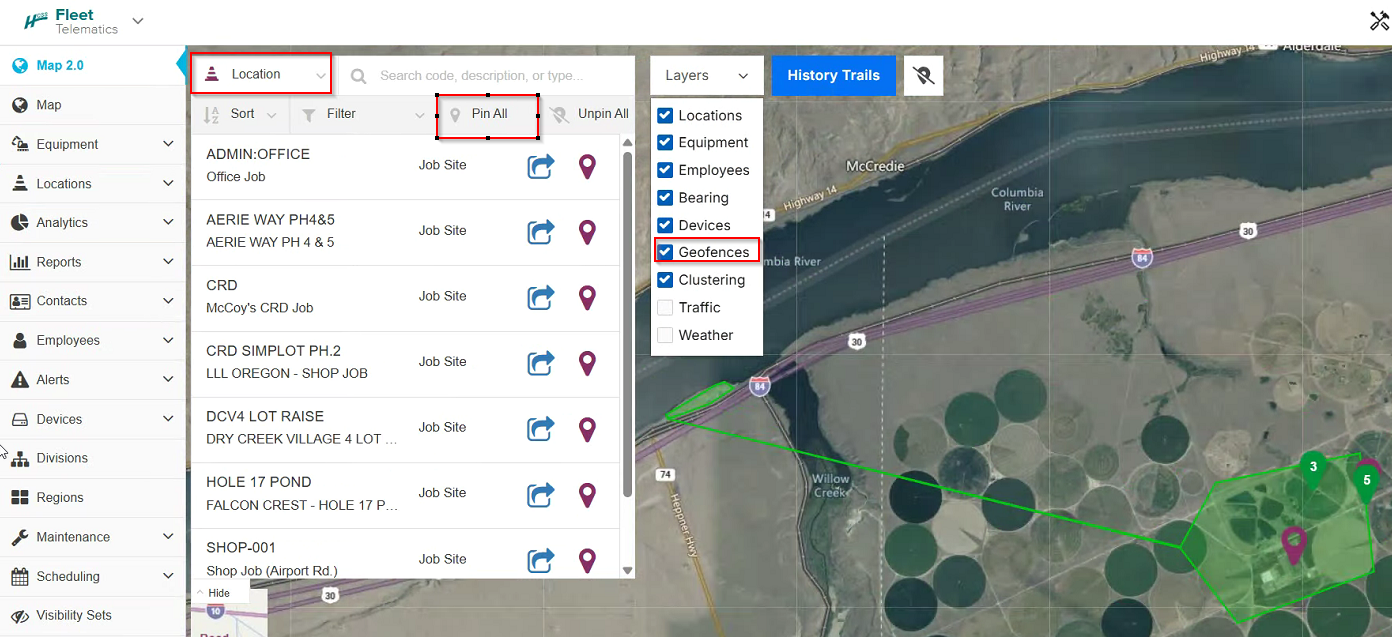Open the Alerts sidebar item
This screenshot has width=1392, height=637.
tap(93, 380)
